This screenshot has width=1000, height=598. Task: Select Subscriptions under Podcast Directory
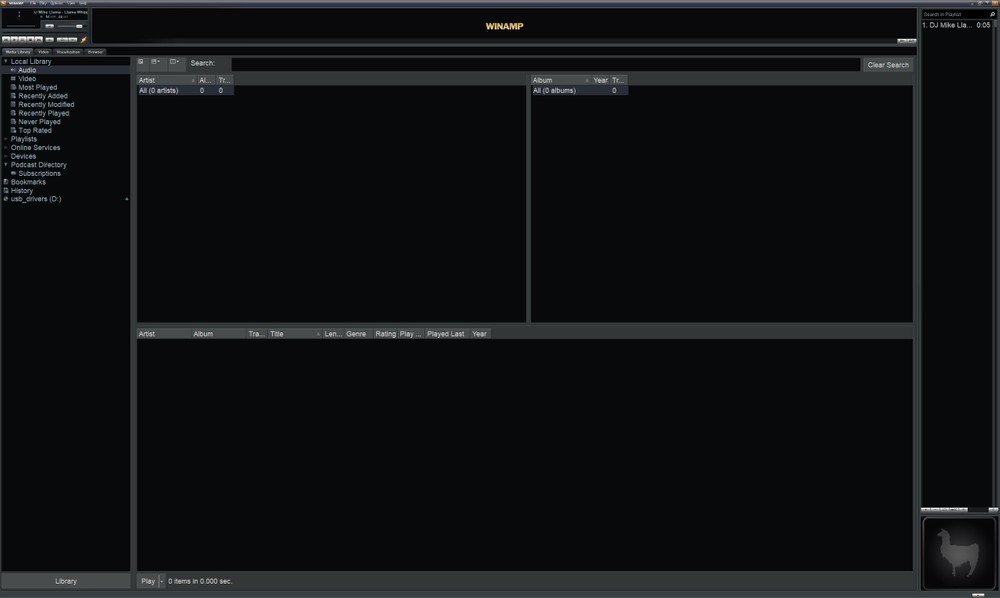click(40, 173)
